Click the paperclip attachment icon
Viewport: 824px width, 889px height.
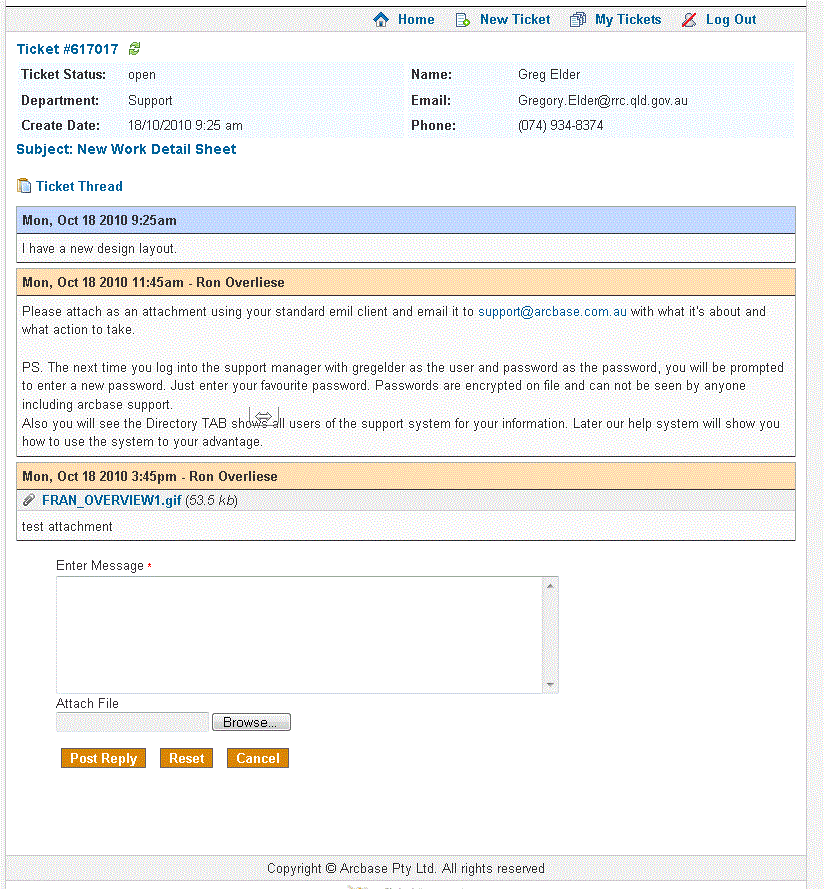(29, 500)
